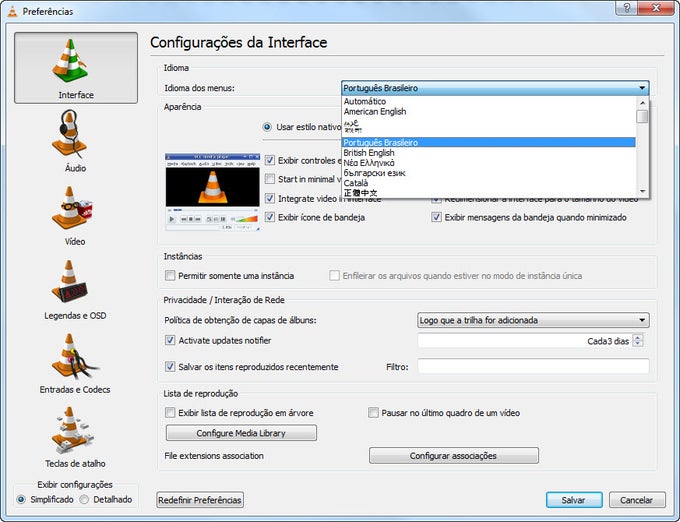Open the Vídeo settings category

76,214
